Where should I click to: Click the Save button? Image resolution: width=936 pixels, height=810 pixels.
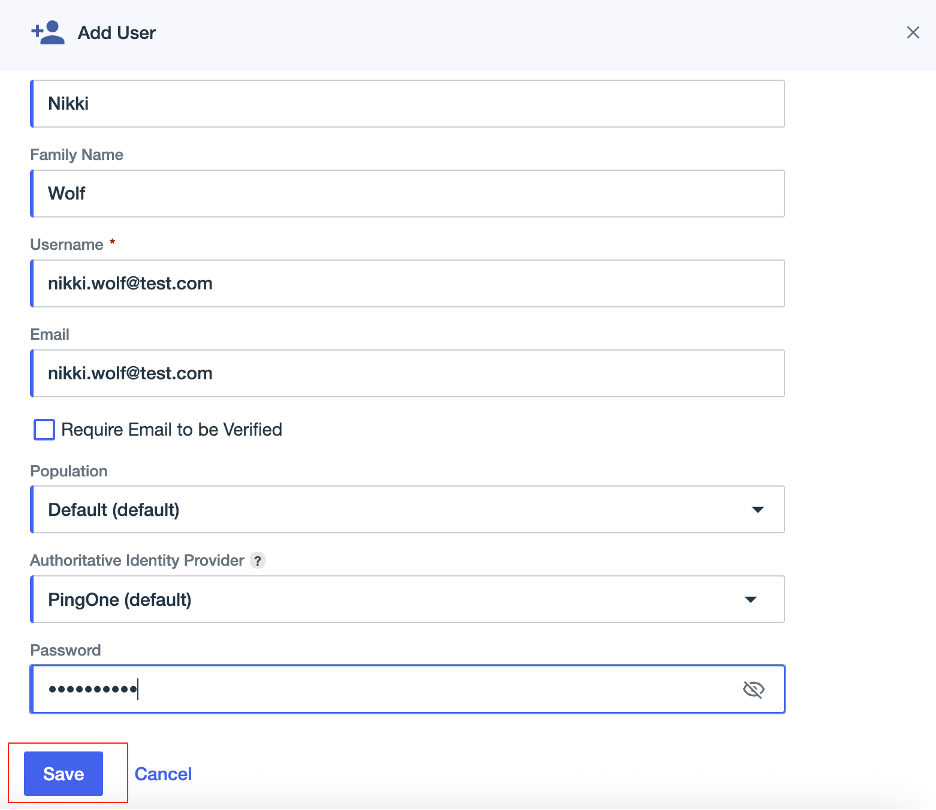coord(63,773)
